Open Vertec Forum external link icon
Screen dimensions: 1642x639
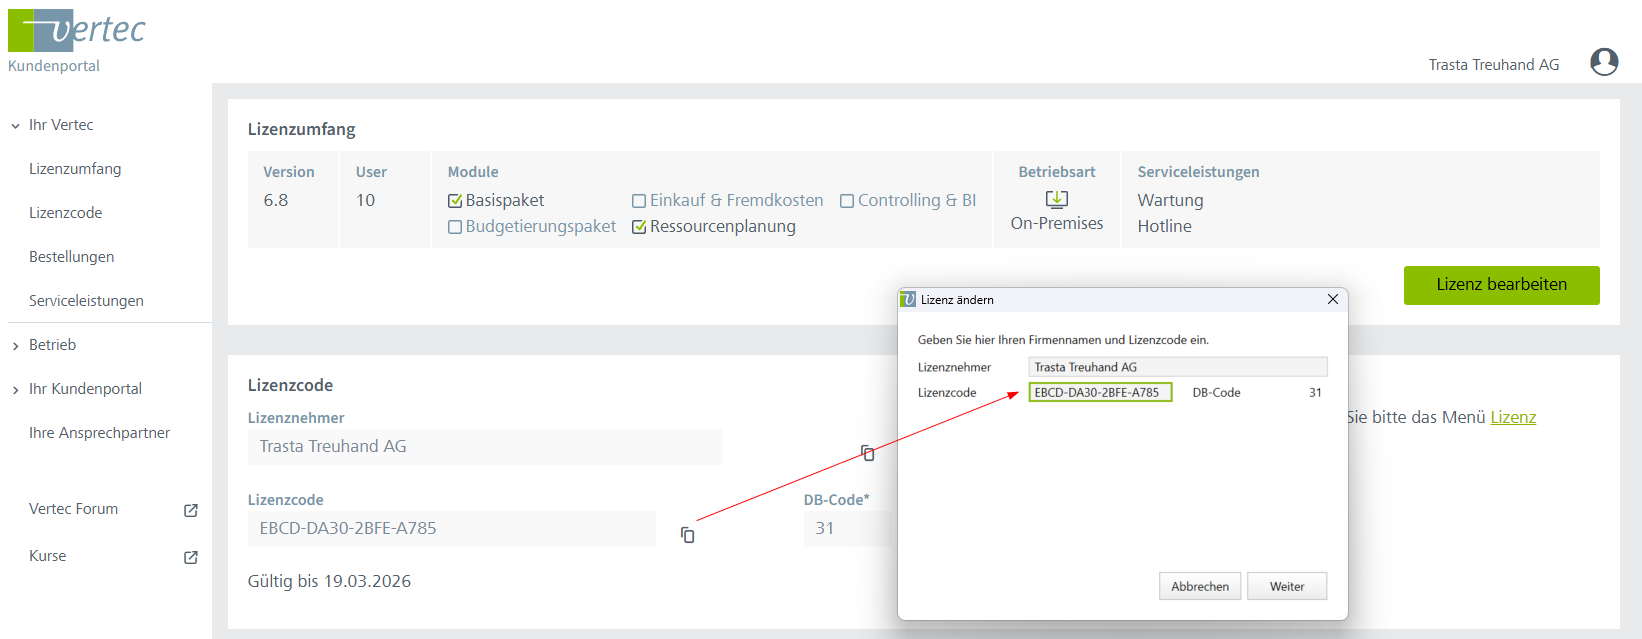(191, 510)
